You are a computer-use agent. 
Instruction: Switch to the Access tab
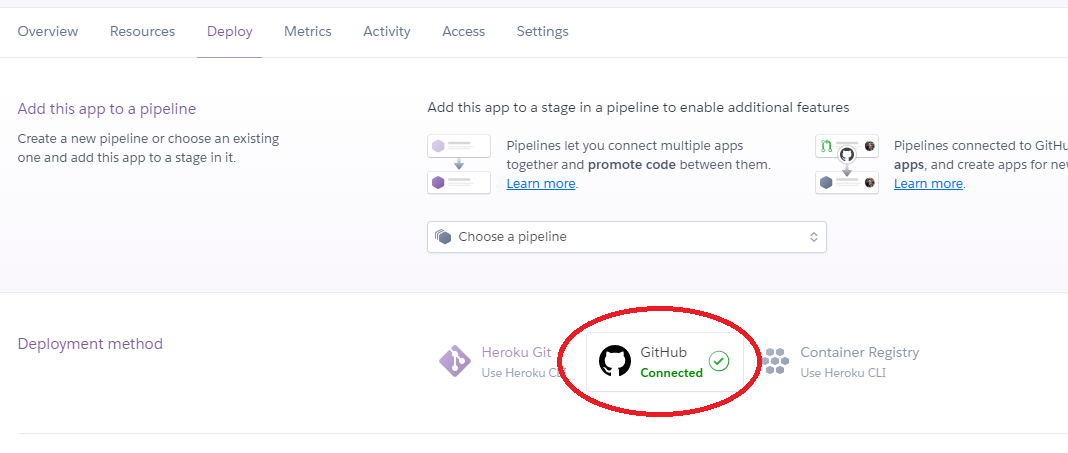point(464,31)
